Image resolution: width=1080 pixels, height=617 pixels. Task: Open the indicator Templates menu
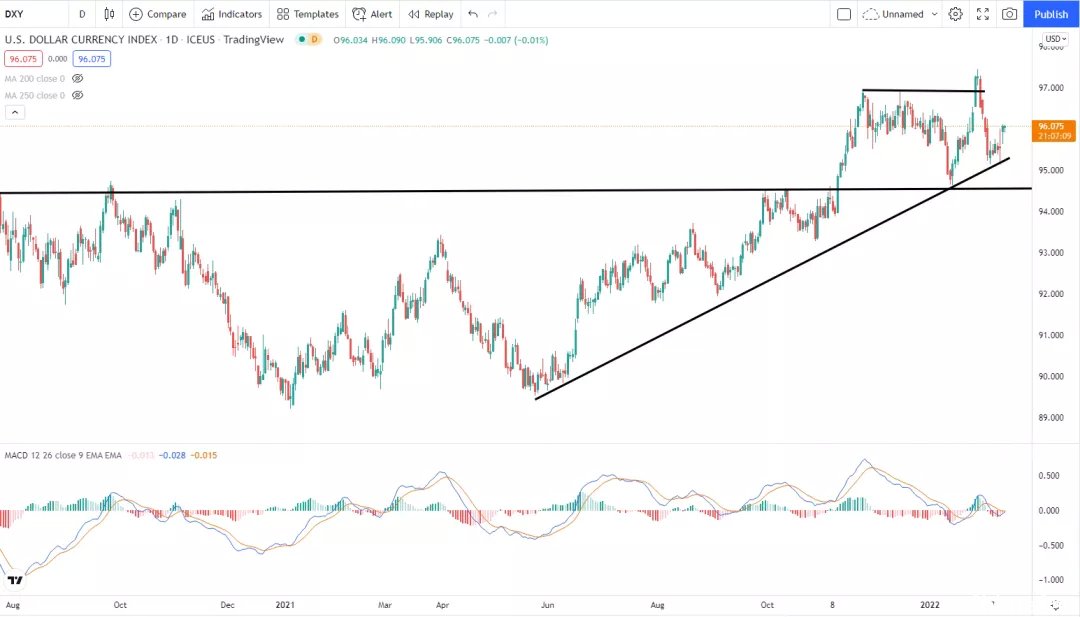(x=308, y=14)
